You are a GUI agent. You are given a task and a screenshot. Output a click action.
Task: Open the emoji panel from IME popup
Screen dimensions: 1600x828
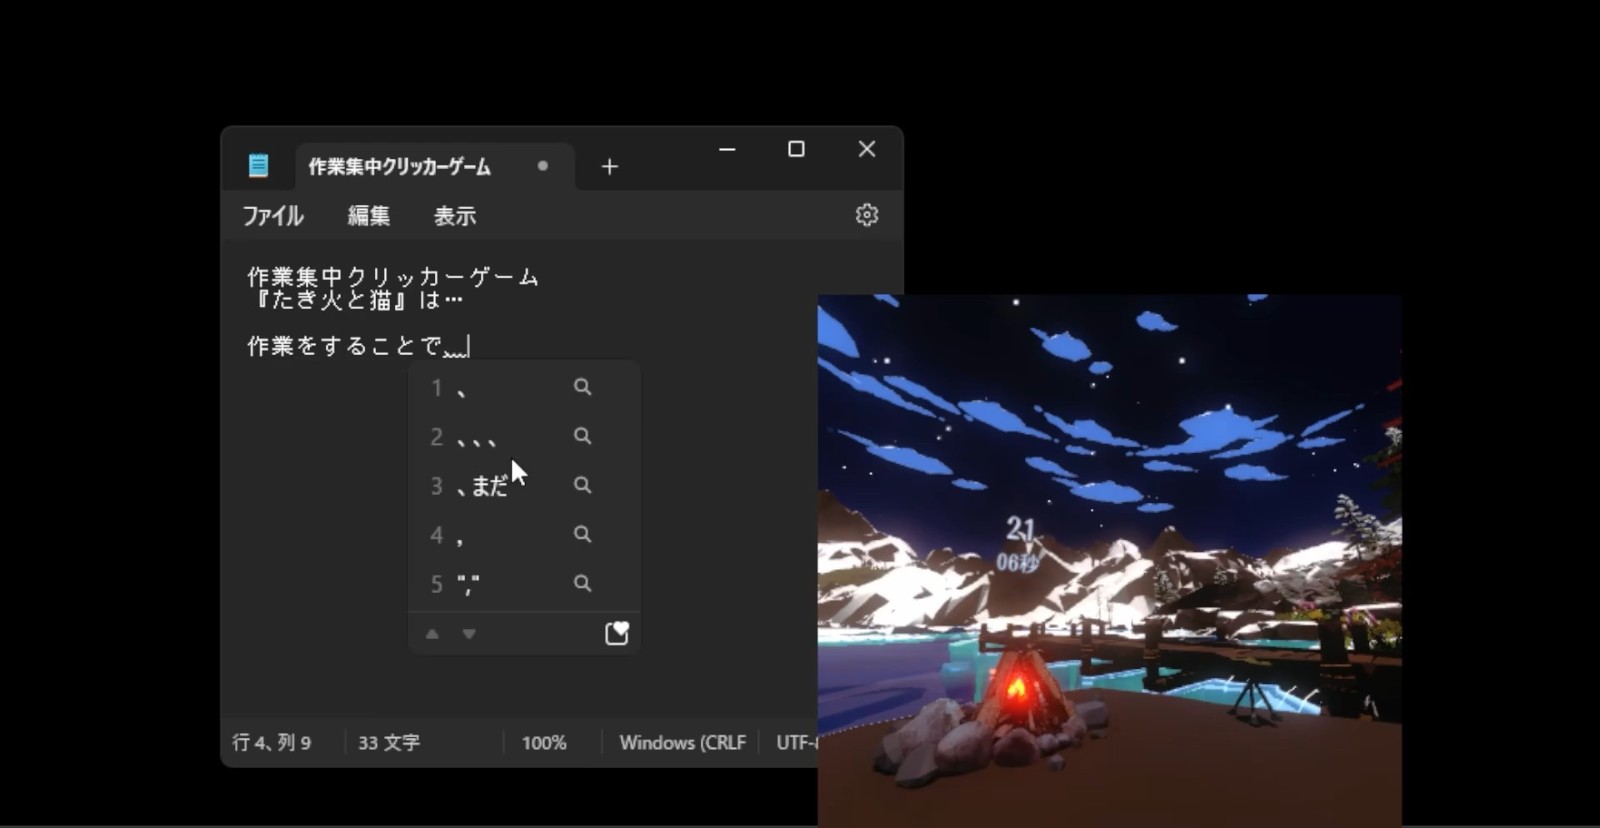[616, 633]
